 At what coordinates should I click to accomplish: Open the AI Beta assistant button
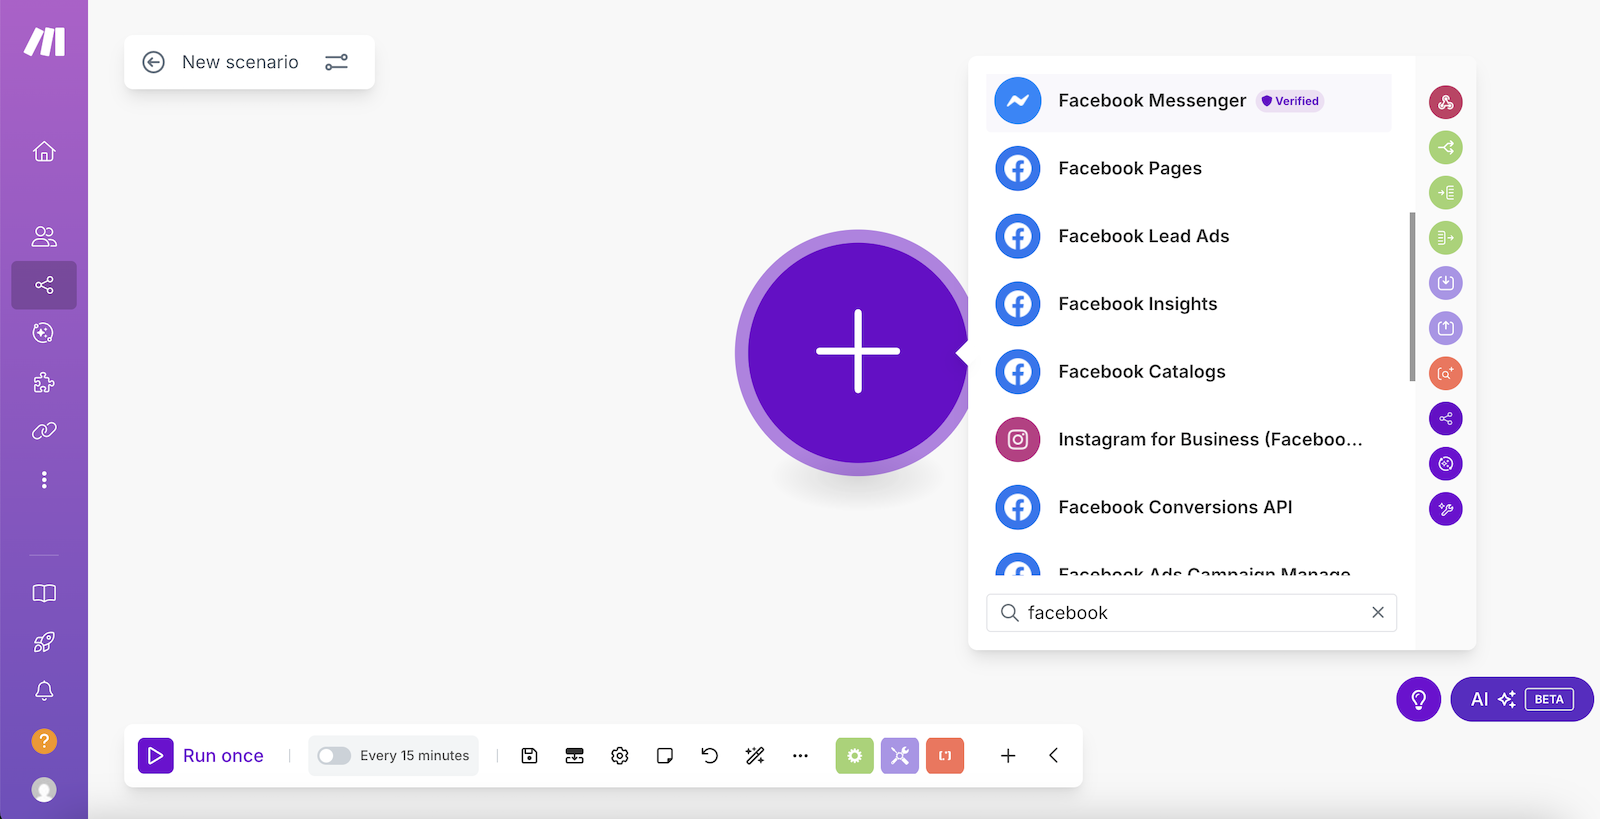pos(1521,699)
